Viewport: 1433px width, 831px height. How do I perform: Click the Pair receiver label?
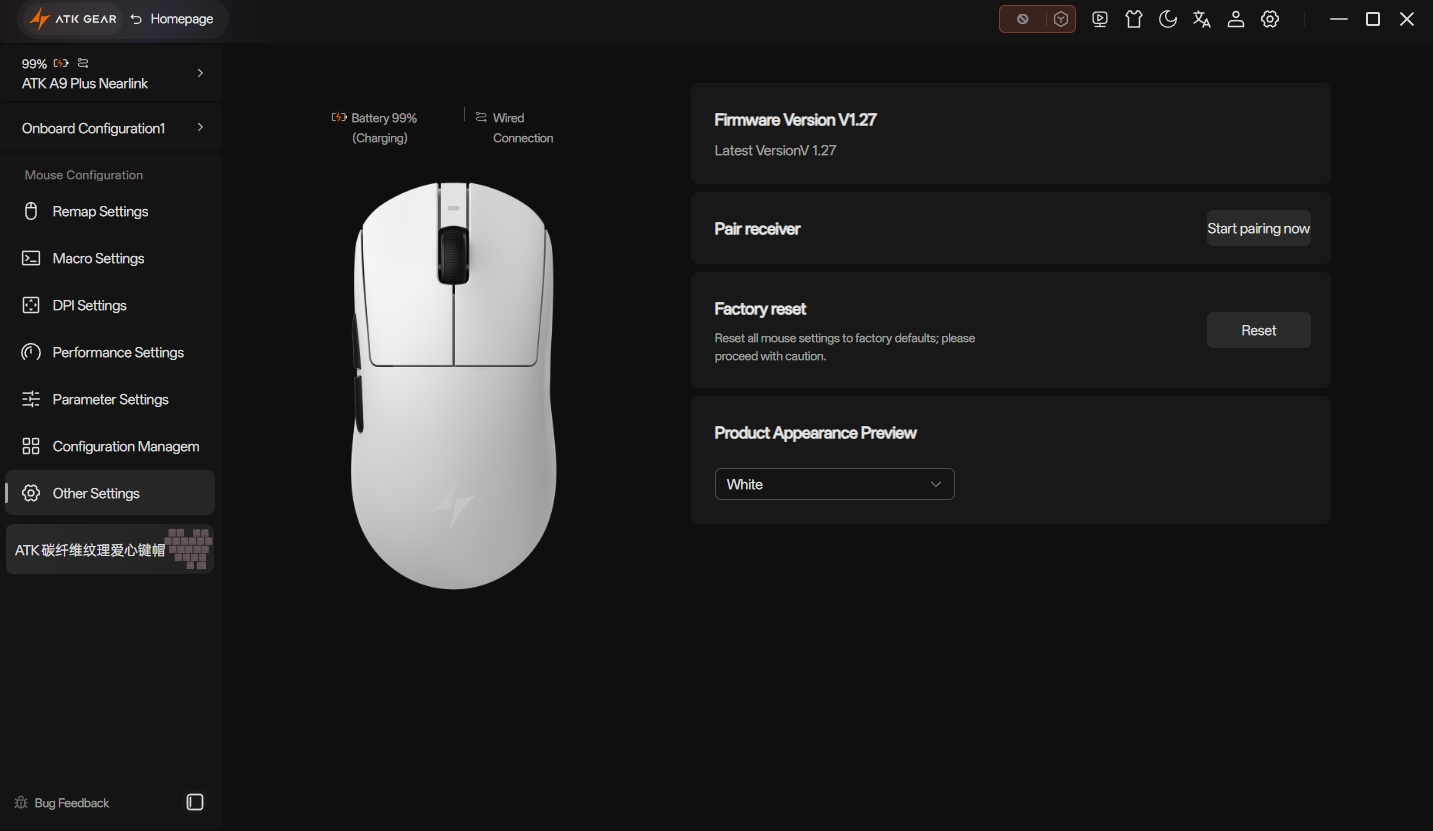click(x=757, y=229)
